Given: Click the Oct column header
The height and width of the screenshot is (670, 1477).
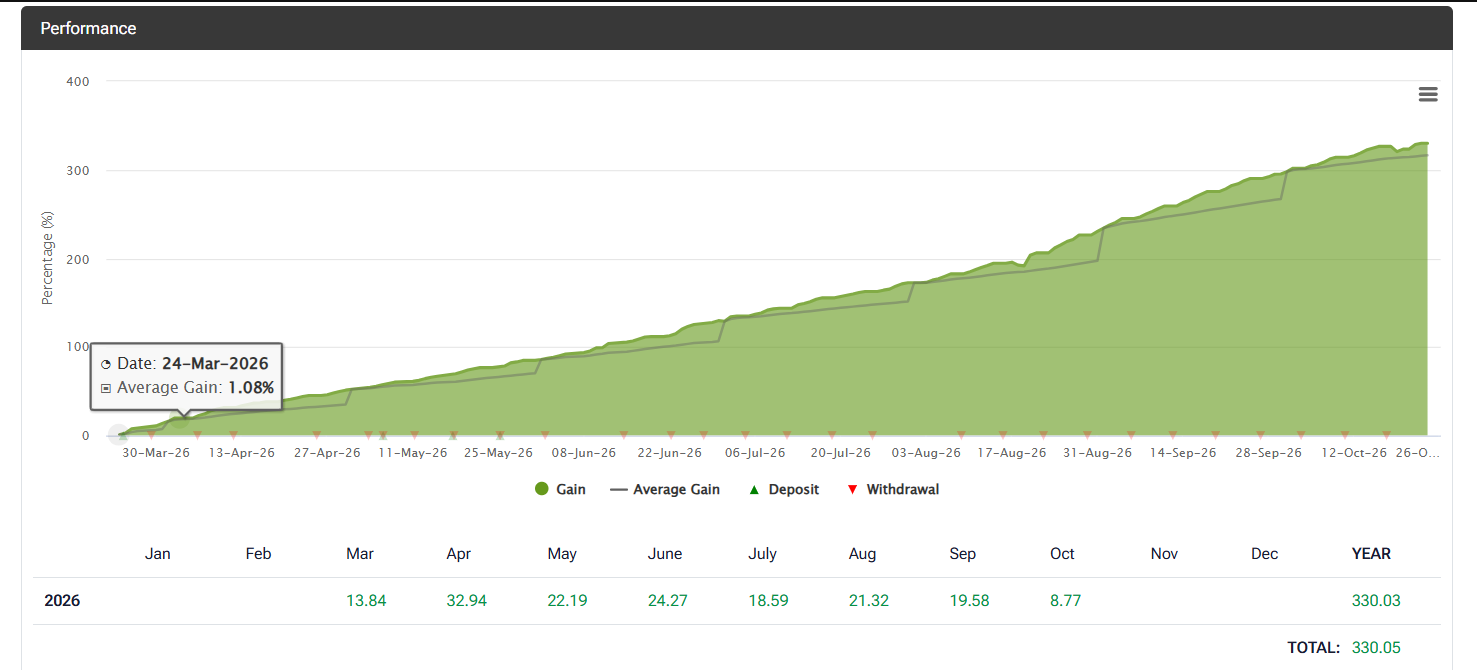Looking at the screenshot, I should click(1062, 554).
